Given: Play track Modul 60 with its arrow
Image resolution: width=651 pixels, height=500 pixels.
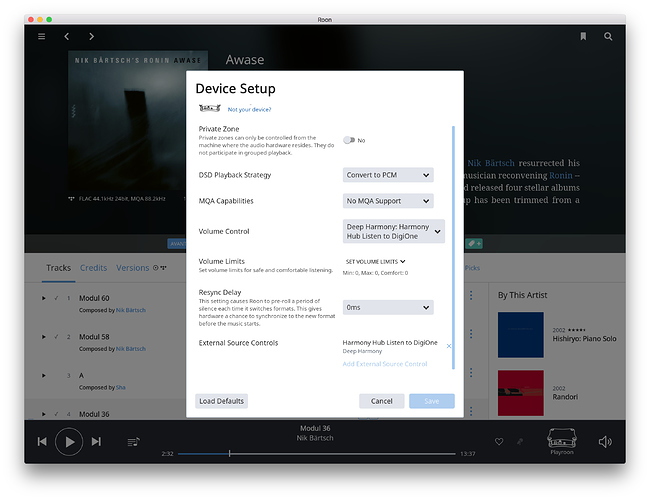Looking at the screenshot, I should pyautogui.click(x=44, y=298).
